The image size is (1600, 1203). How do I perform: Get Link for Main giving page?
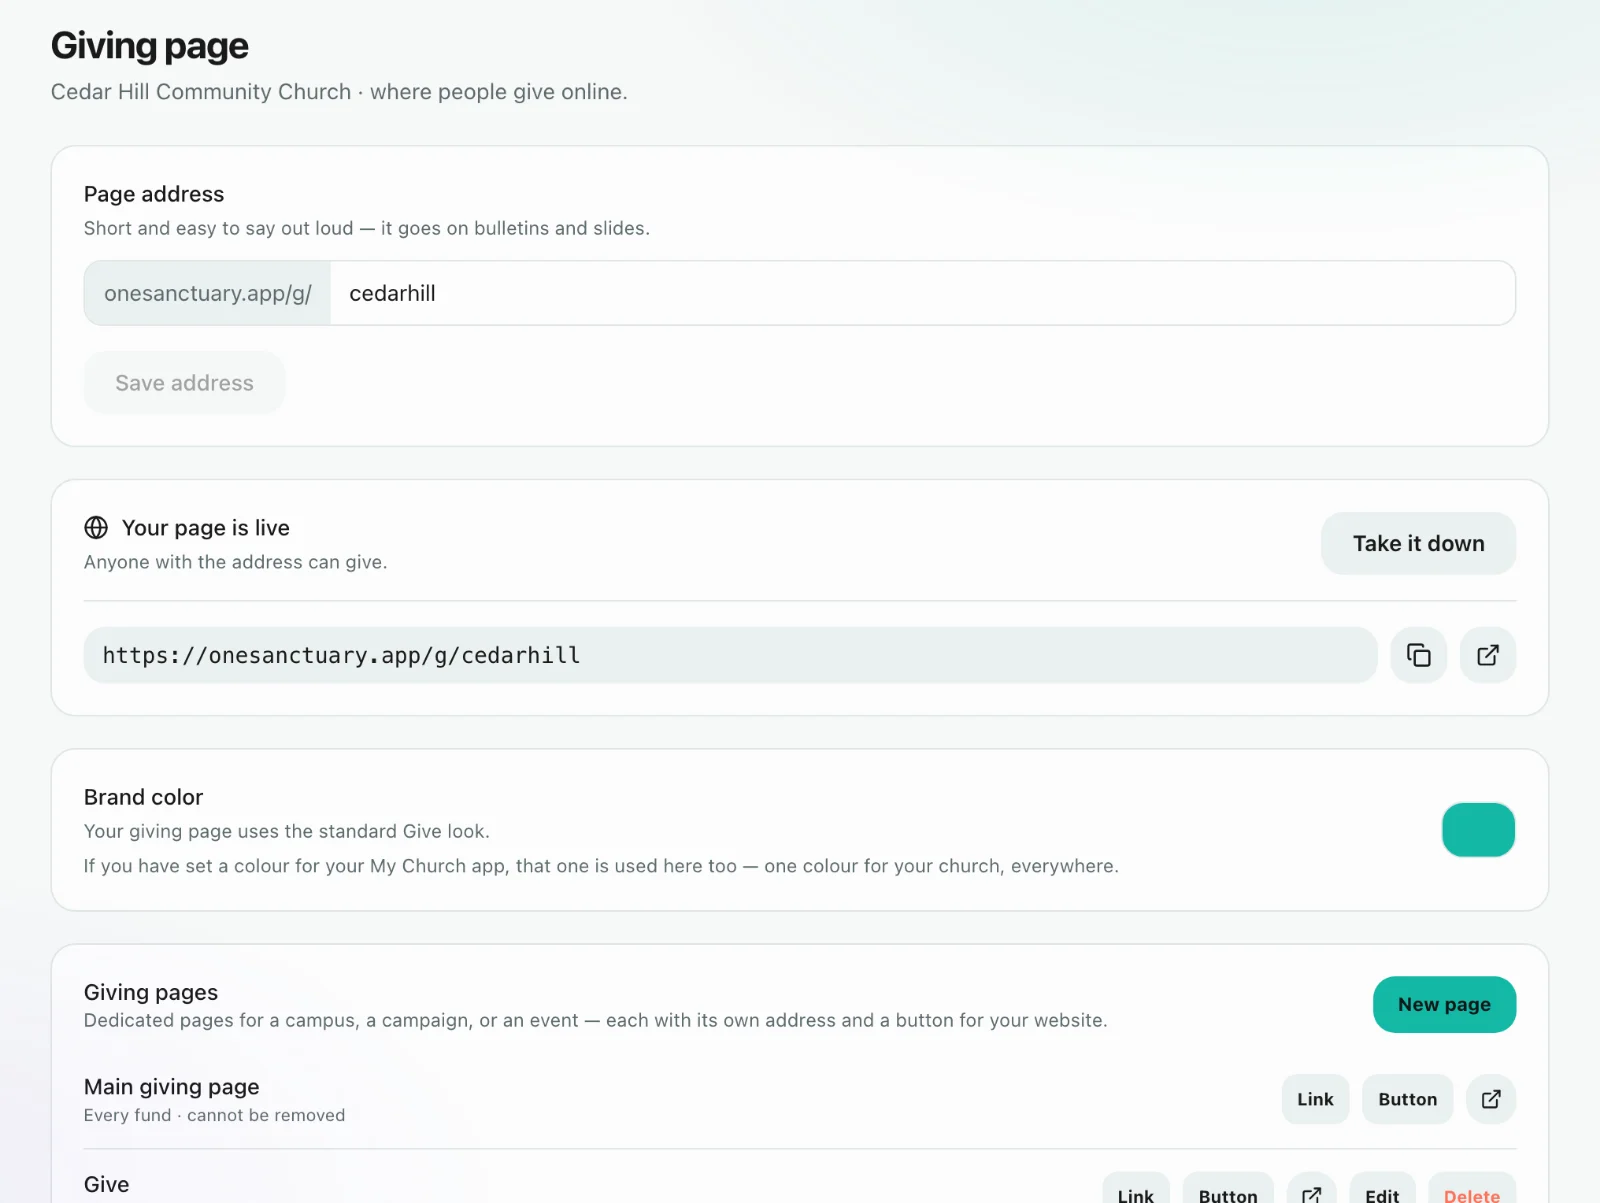pos(1315,1099)
